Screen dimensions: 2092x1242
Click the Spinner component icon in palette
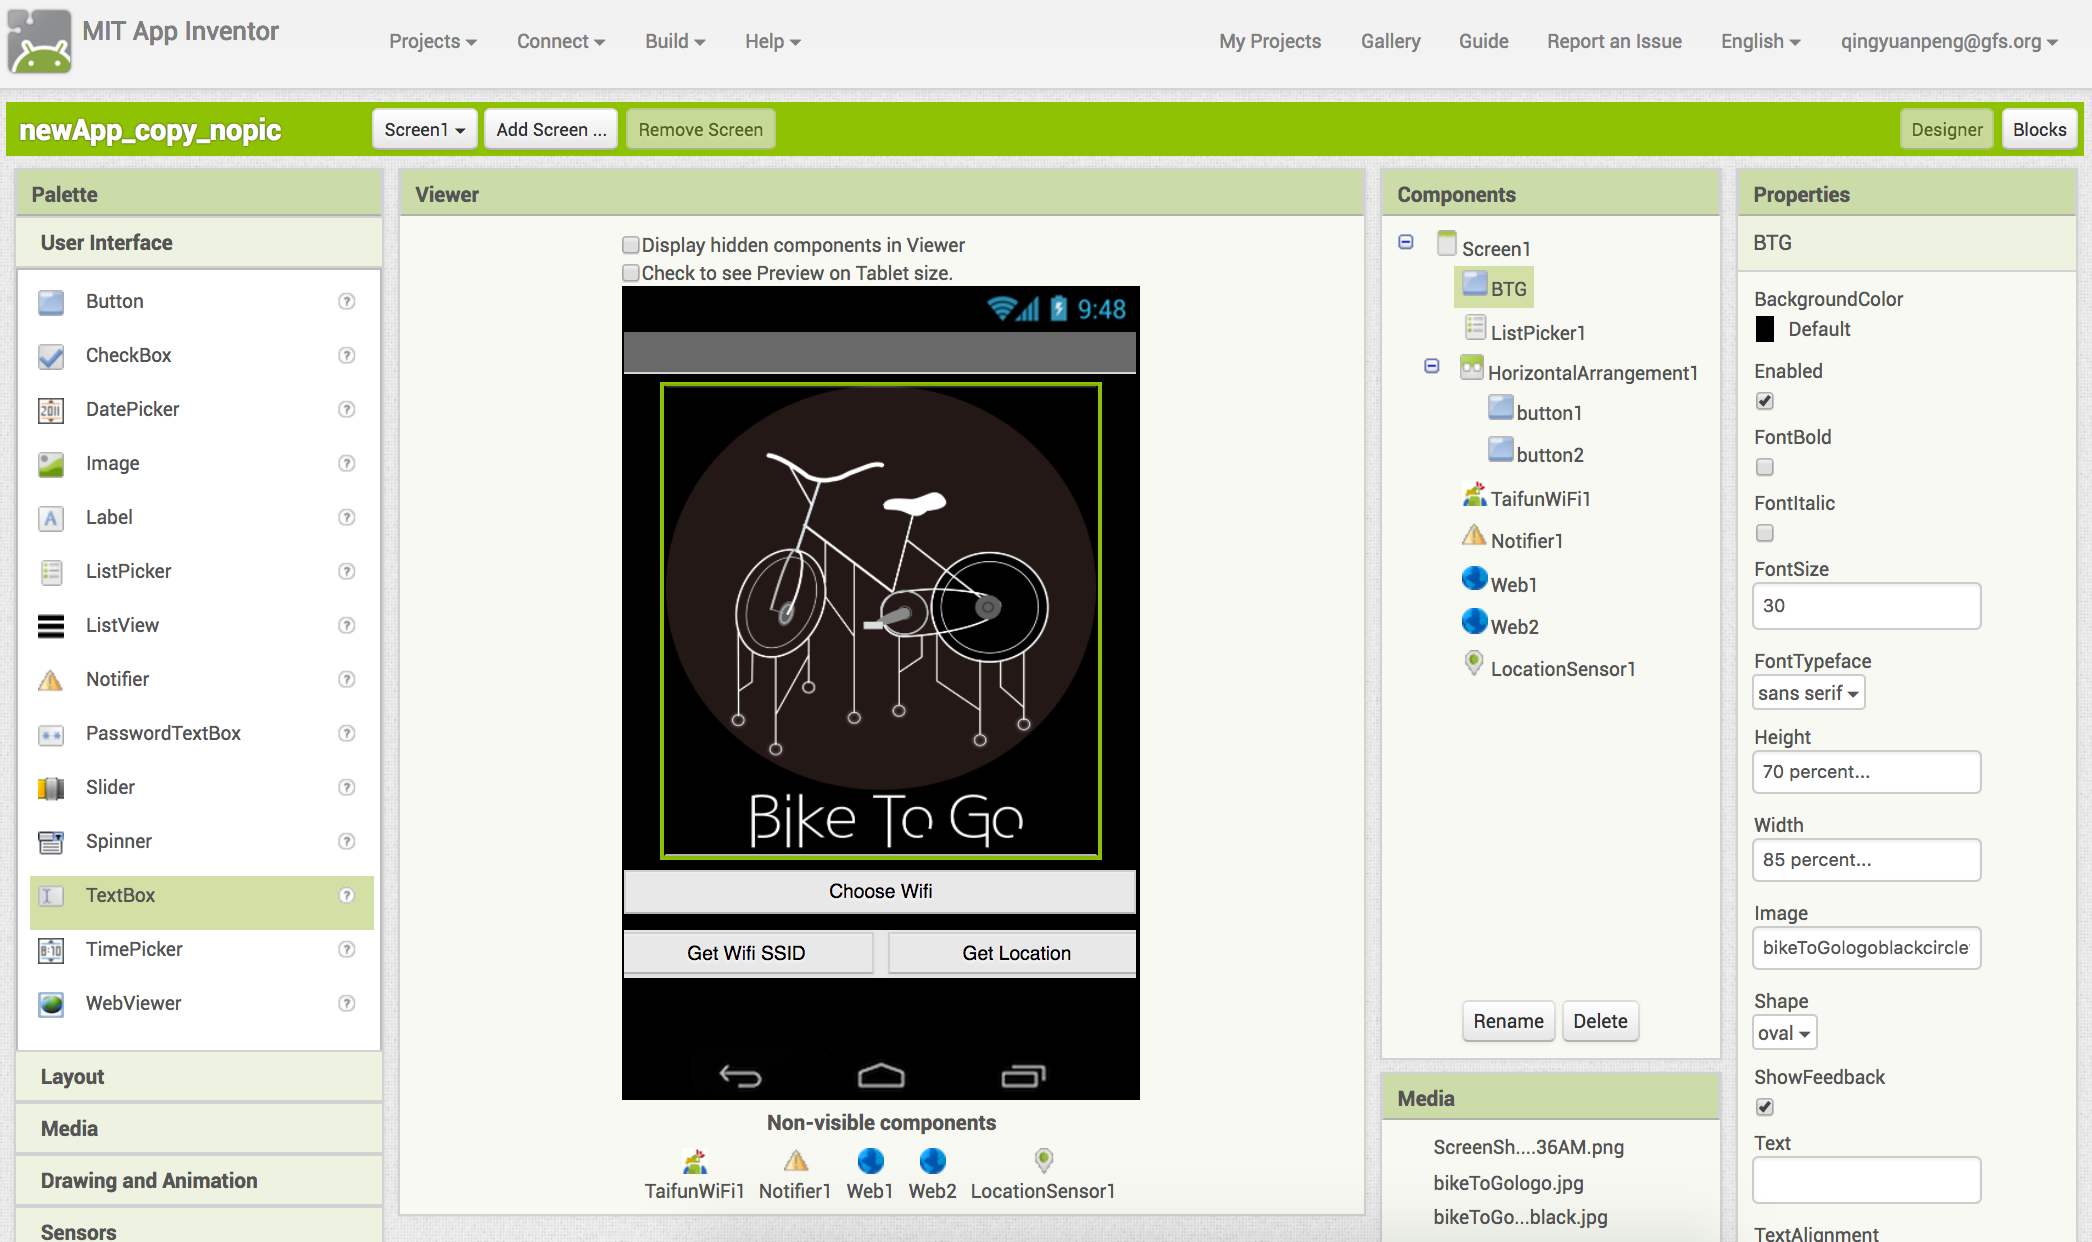pyautogui.click(x=51, y=842)
